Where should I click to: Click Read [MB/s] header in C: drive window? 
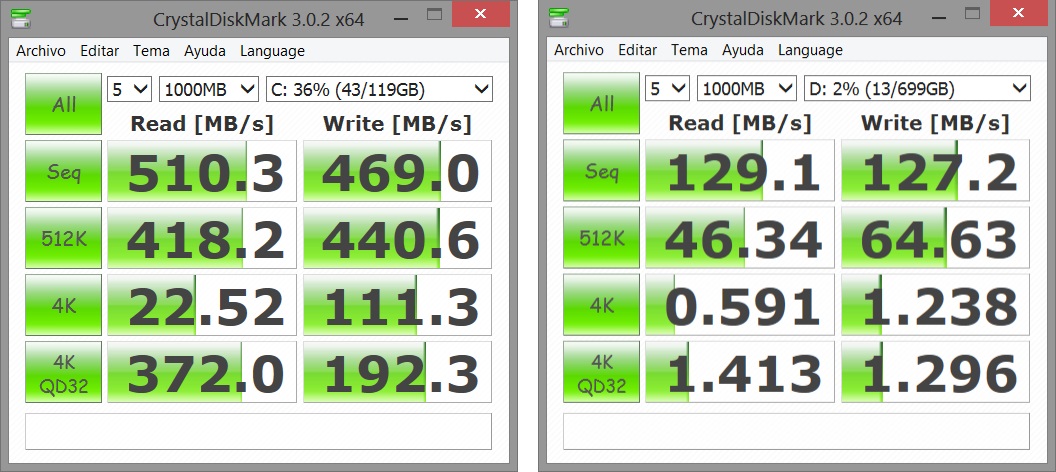(x=201, y=124)
